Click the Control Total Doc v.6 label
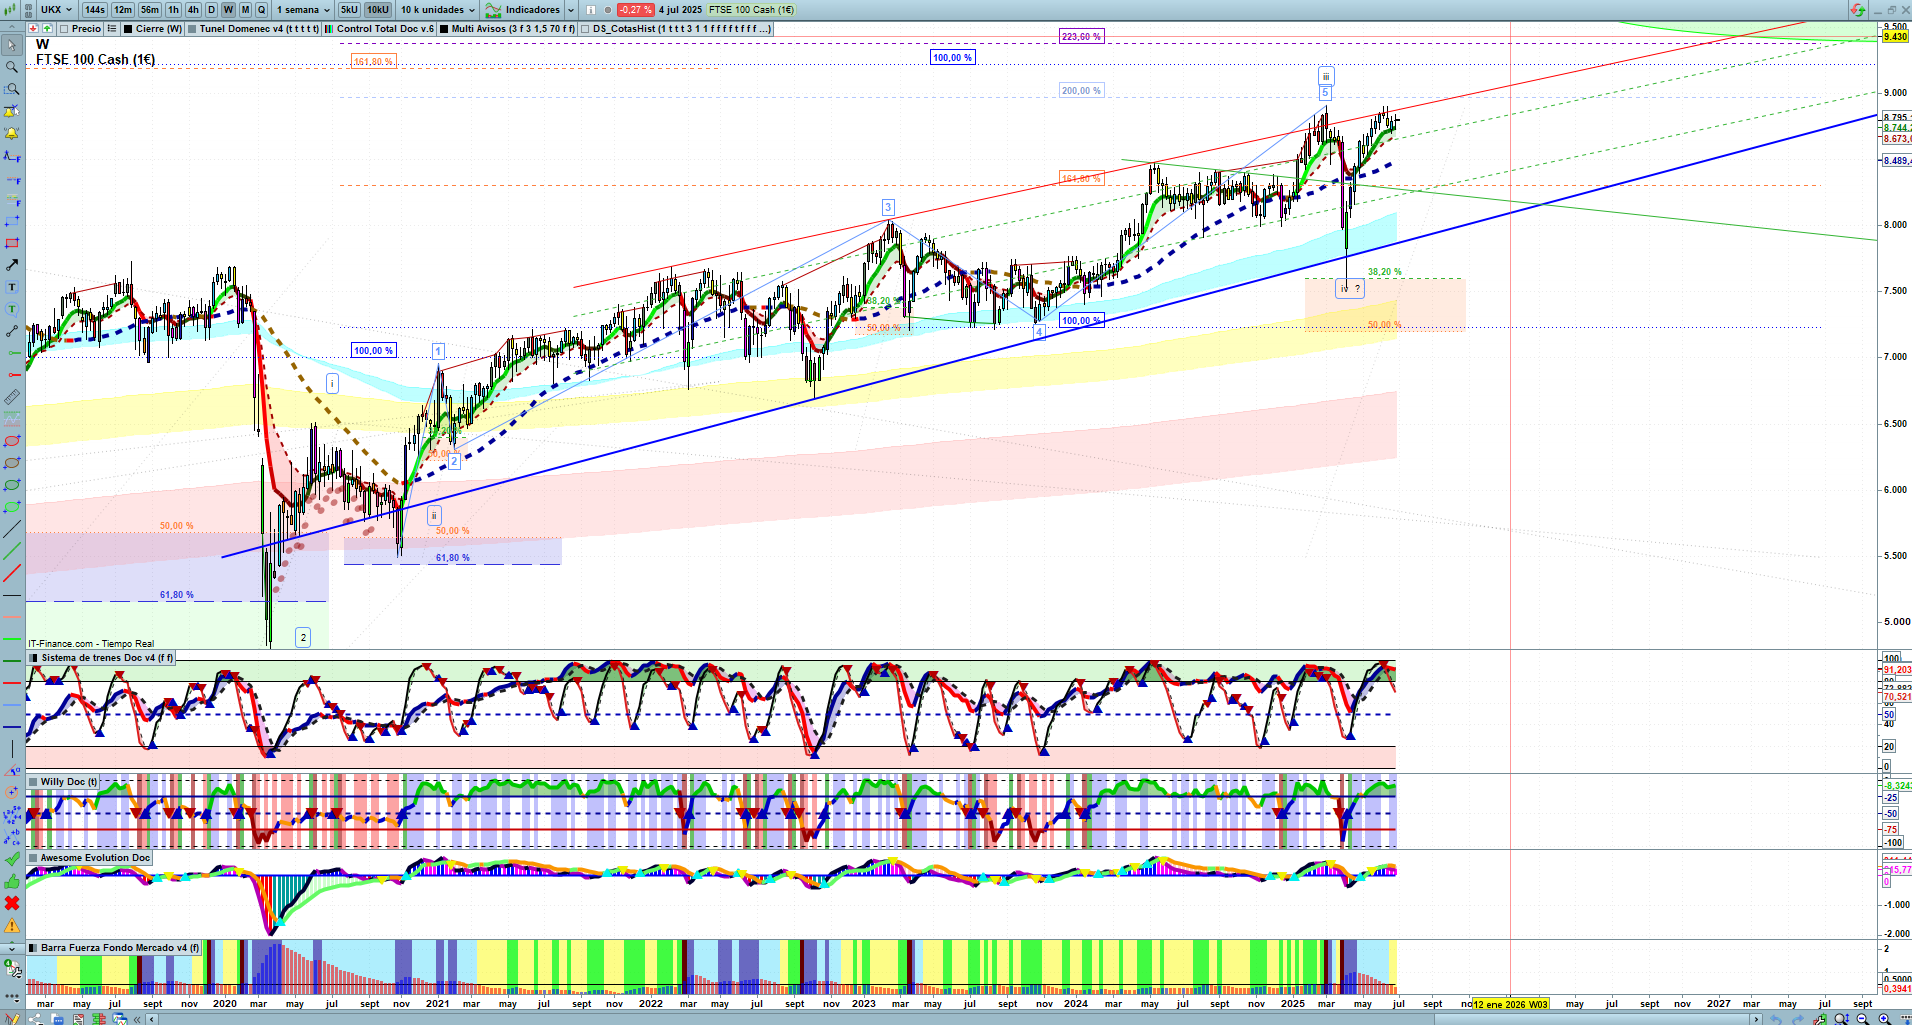The image size is (1912, 1025). 385,29
